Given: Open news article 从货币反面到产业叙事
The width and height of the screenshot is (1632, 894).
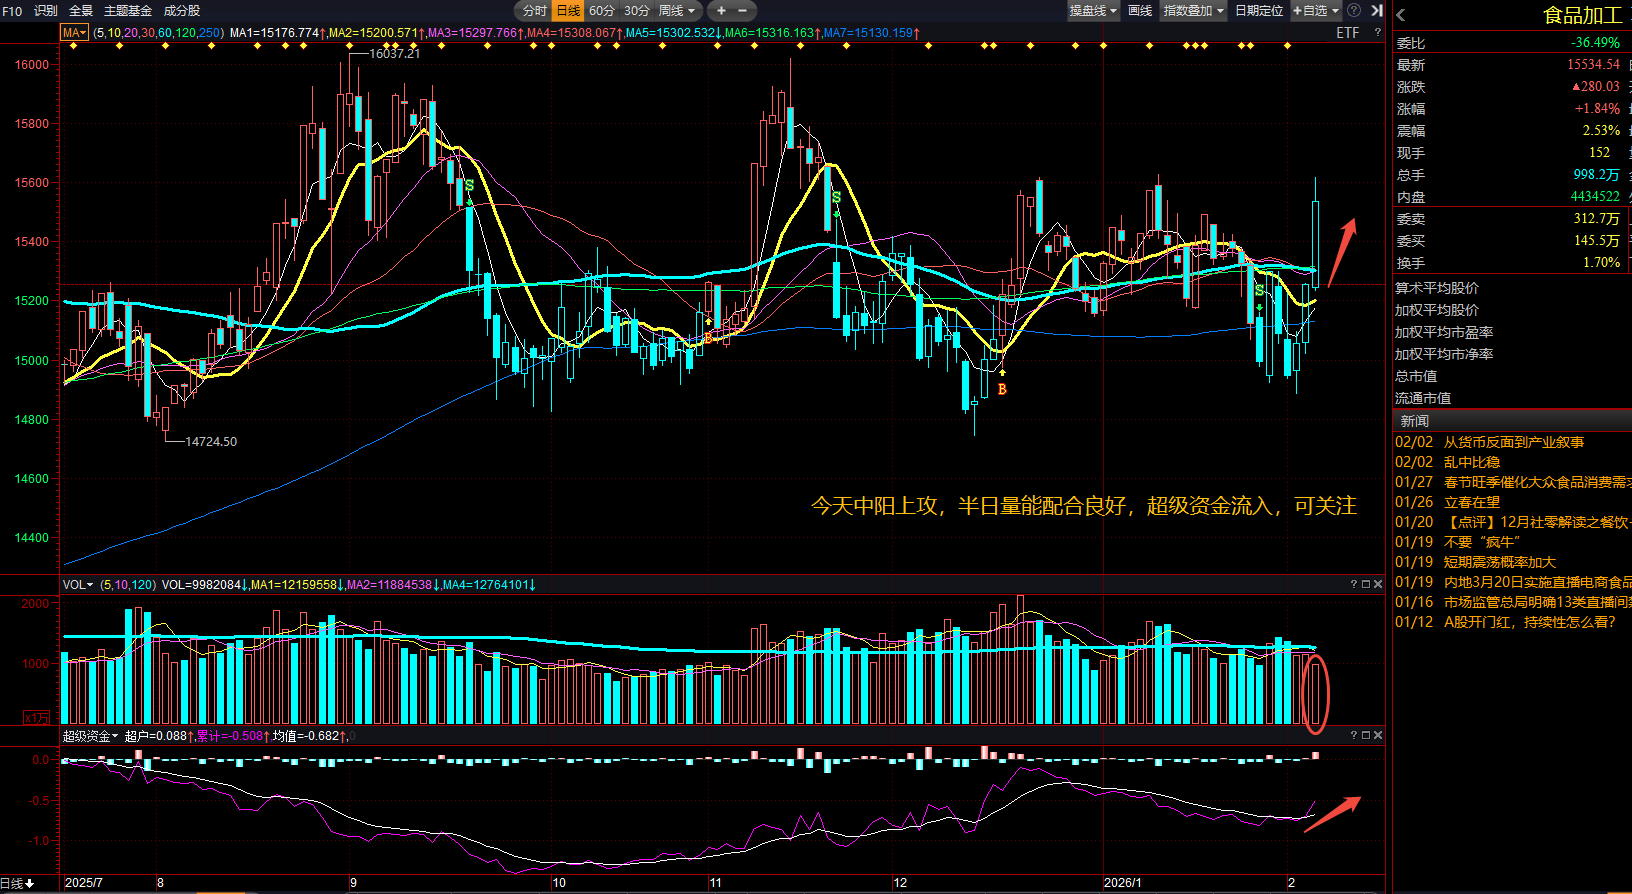Looking at the screenshot, I should [x=1513, y=442].
